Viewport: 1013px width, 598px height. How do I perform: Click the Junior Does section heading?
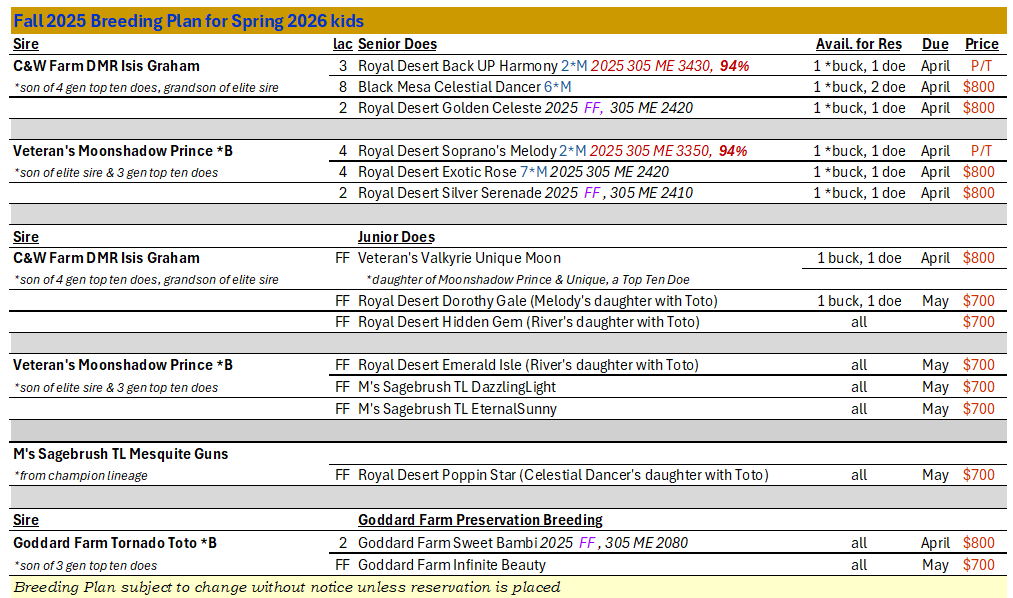click(397, 237)
